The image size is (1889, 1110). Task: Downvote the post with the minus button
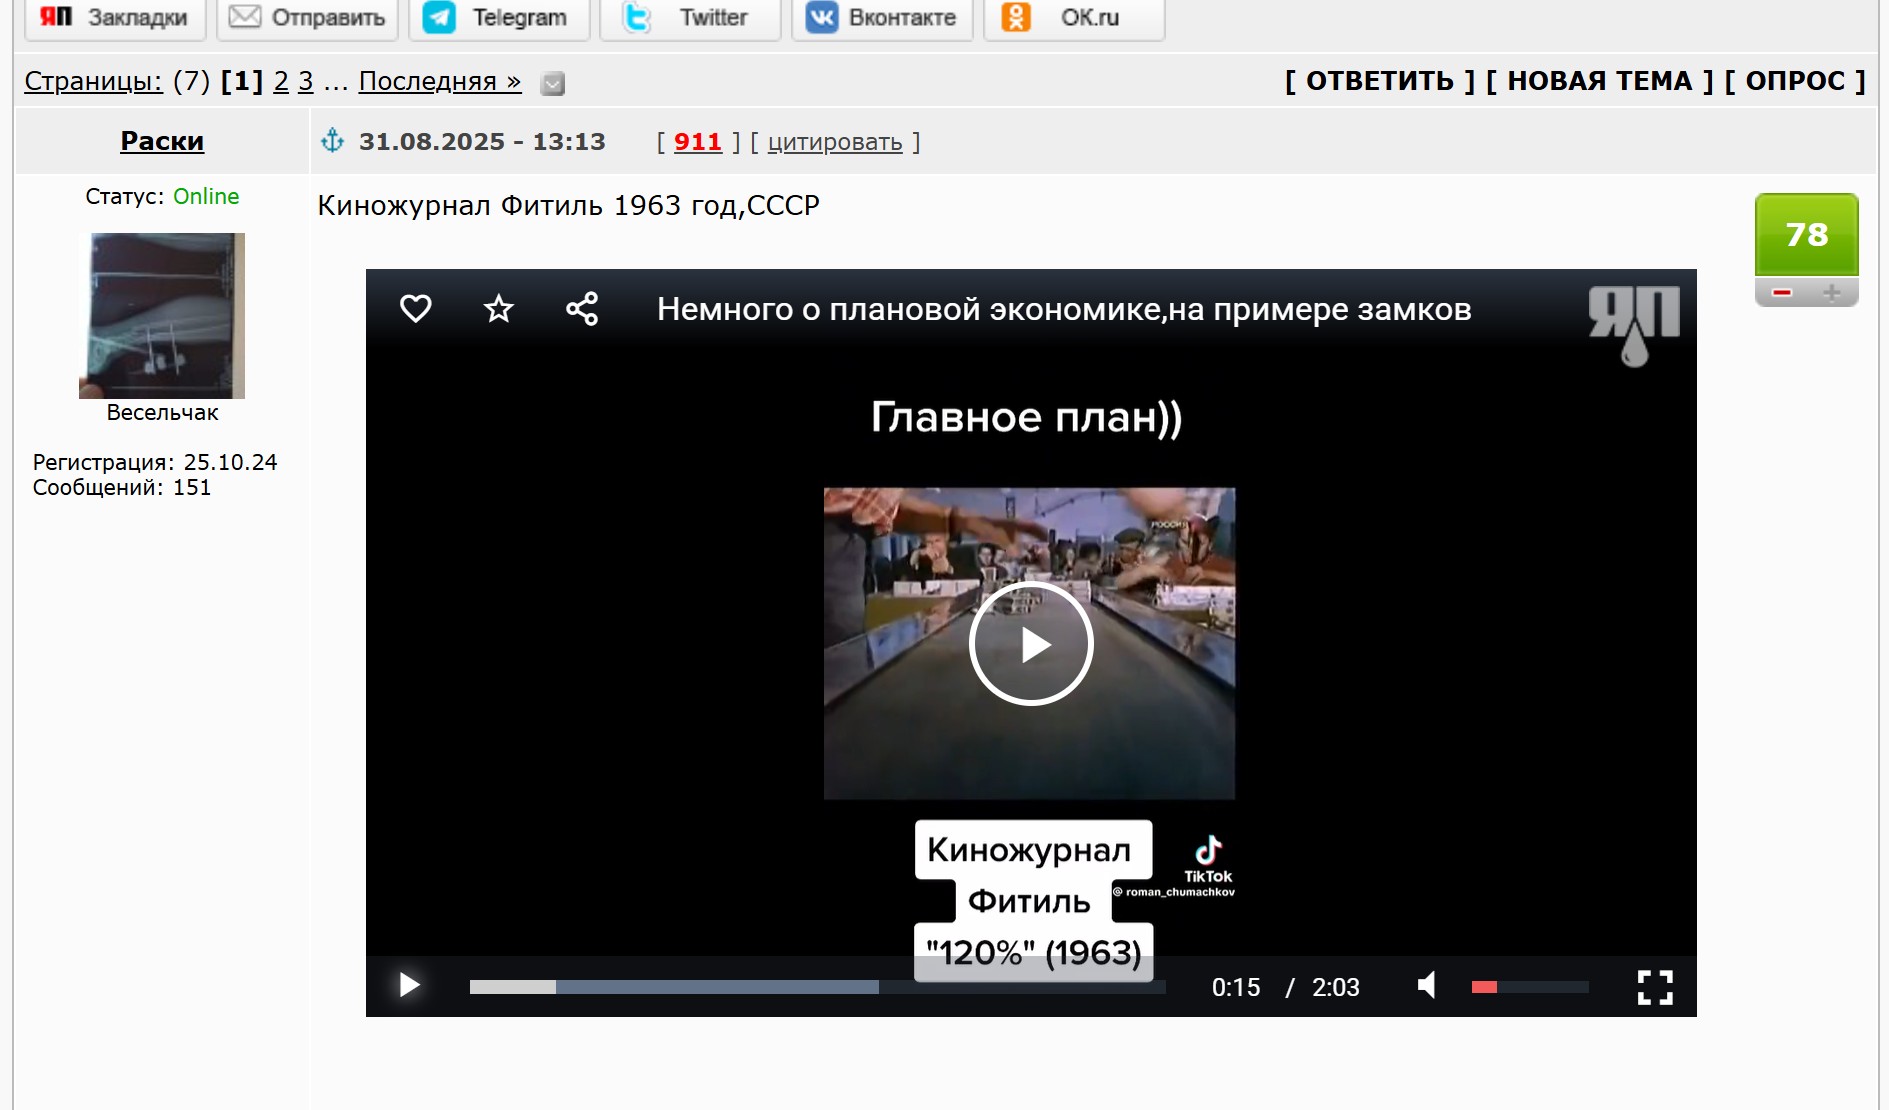point(1781,292)
